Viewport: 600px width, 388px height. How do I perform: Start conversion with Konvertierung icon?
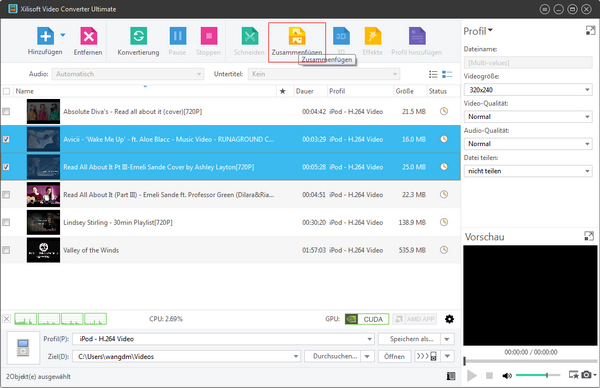pos(138,36)
